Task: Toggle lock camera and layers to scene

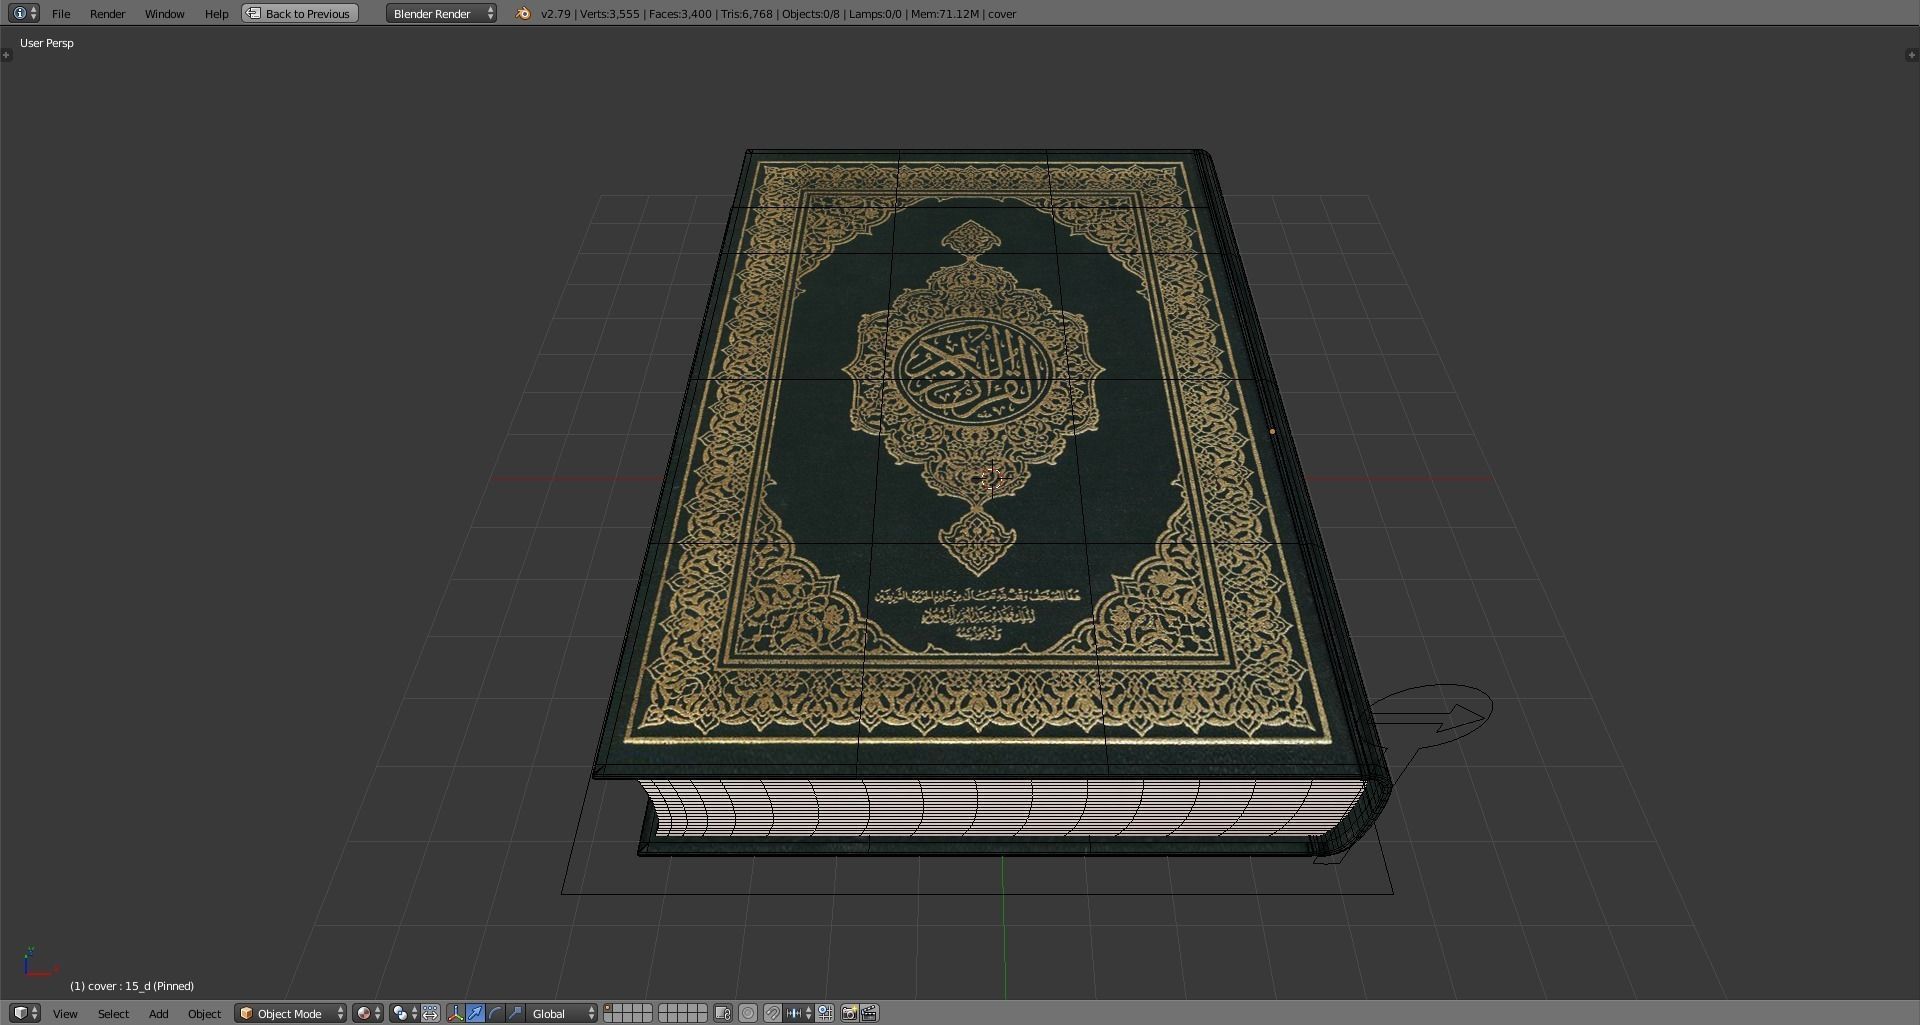Action: [723, 1013]
